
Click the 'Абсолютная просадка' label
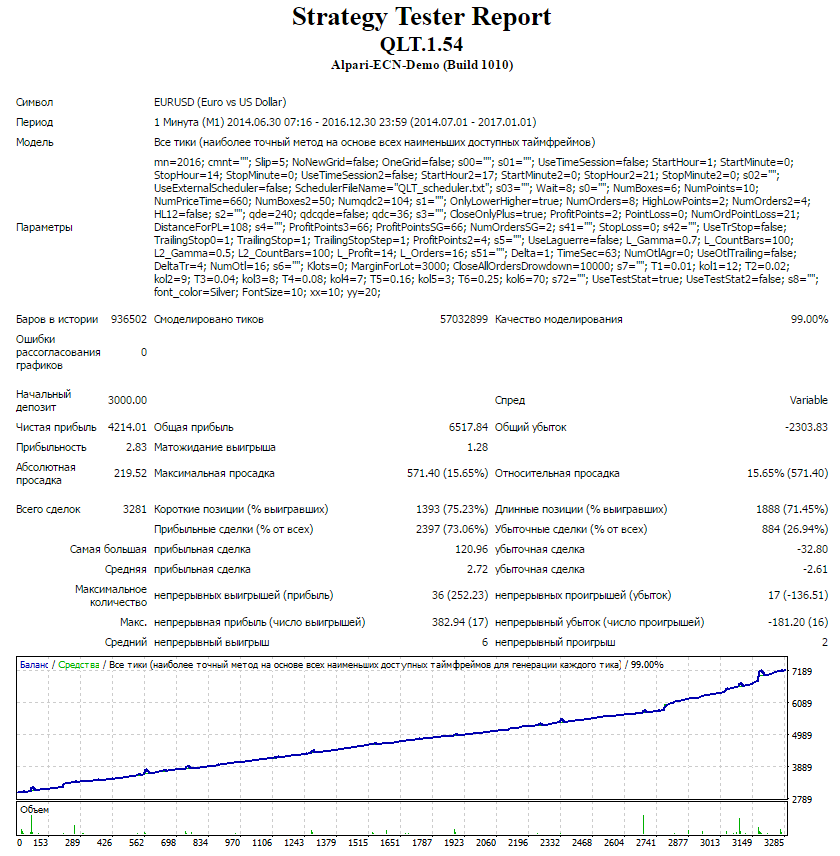(x=46, y=474)
